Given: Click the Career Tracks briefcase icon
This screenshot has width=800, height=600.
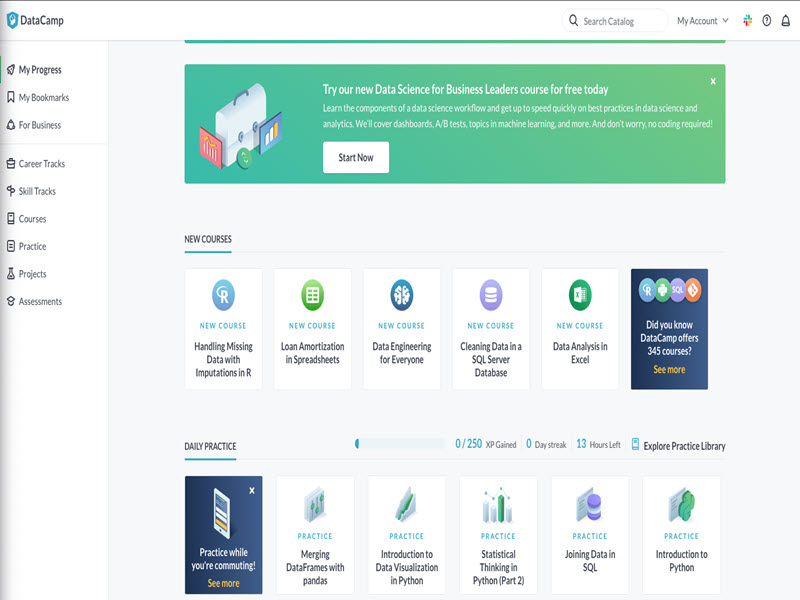Looking at the screenshot, I should point(11,163).
